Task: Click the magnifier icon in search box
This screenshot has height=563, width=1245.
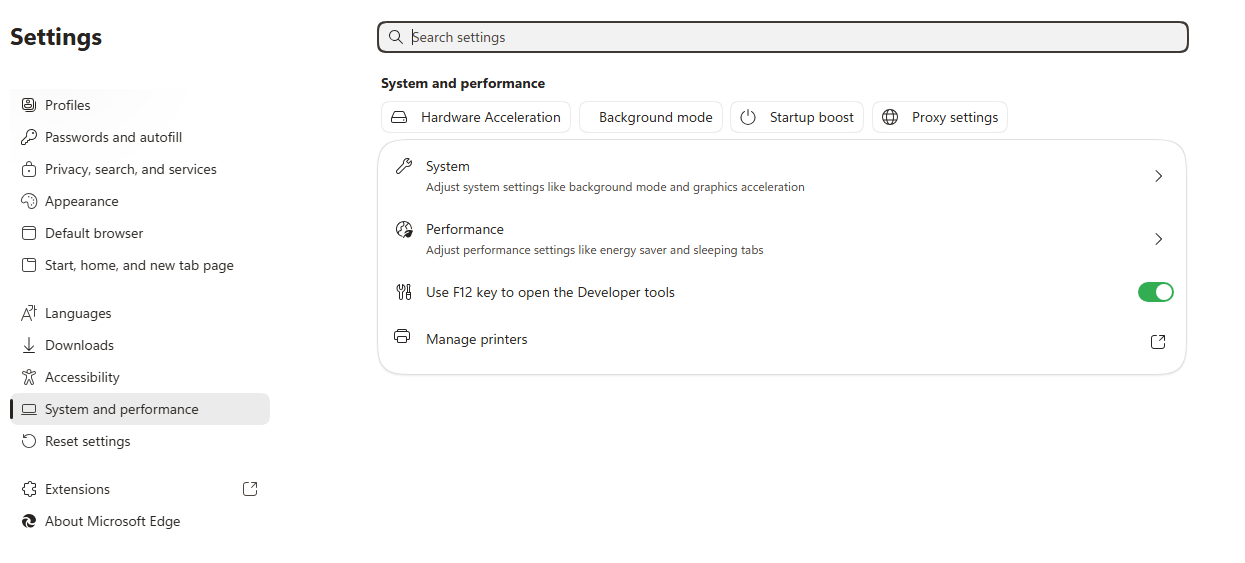Action: pyautogui.click(x=396, y=37)
